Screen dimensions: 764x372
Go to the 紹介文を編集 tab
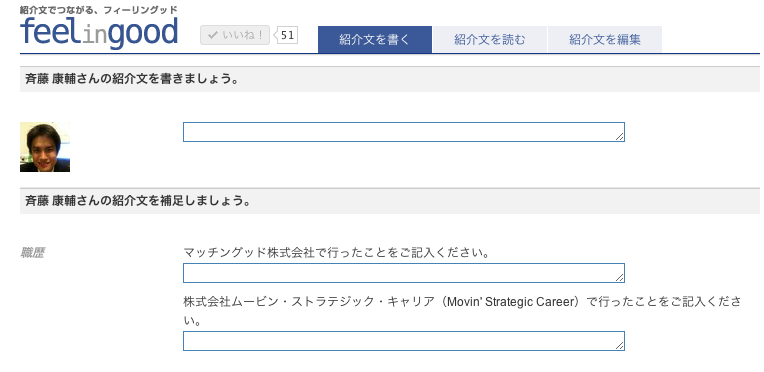tap(605, 39)
